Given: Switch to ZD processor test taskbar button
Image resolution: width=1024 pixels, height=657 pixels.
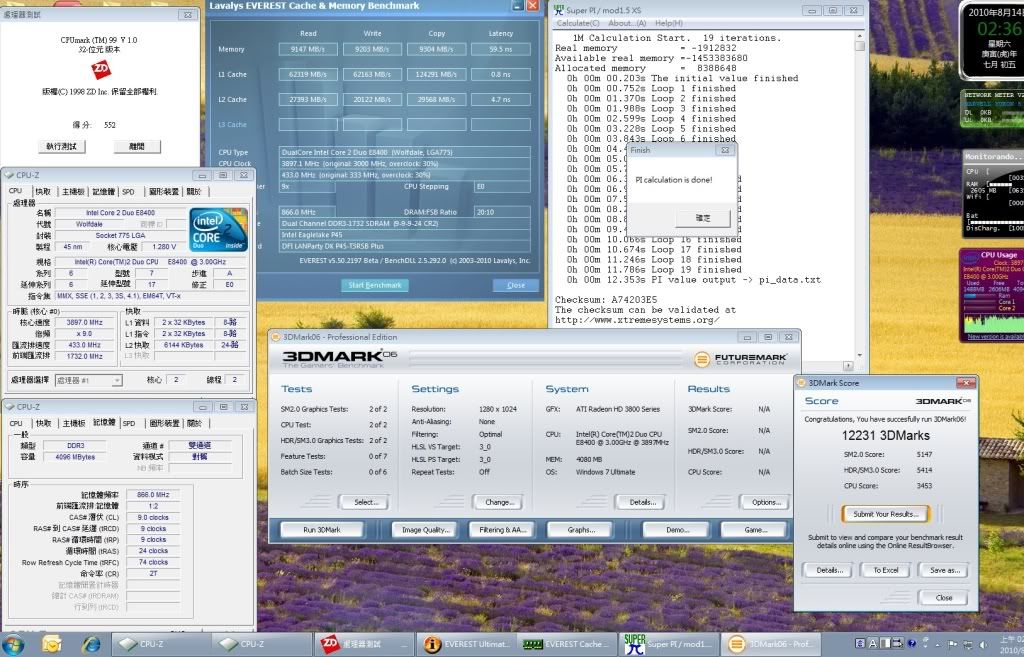Looking at the screenshot, I should coord(364,644).
